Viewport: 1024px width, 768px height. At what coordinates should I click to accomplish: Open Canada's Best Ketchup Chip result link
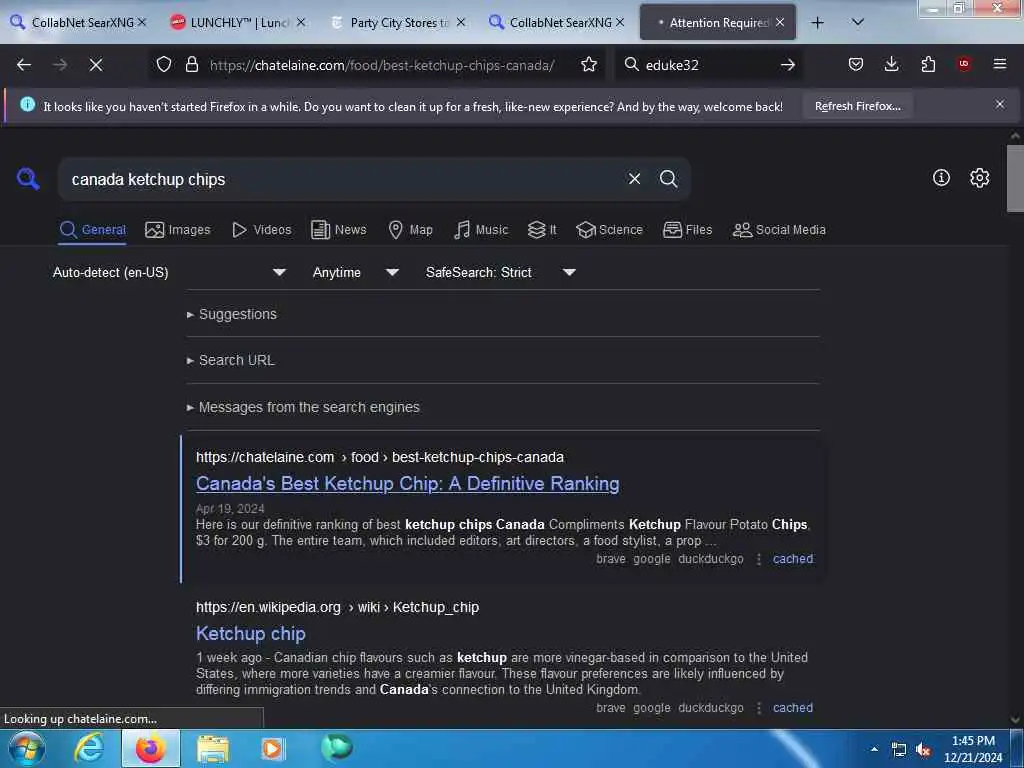408,484
